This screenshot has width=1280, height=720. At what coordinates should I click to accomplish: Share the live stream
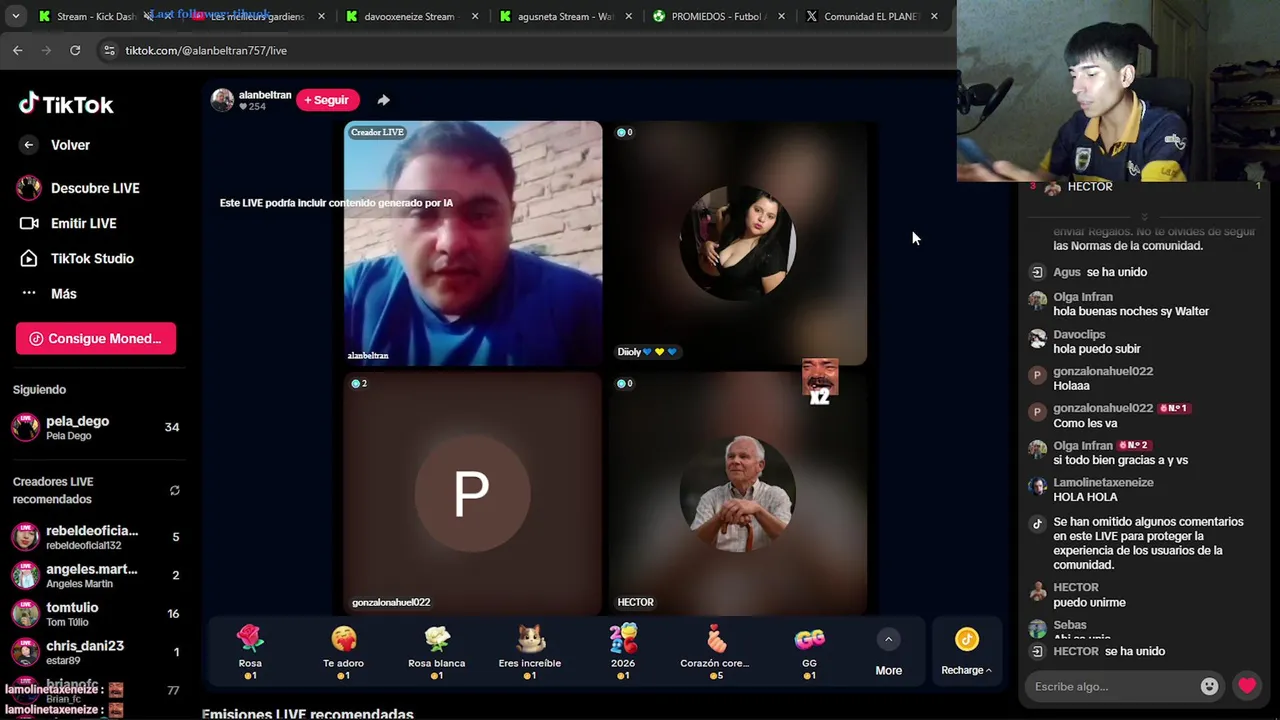click(x=383, y=100)
